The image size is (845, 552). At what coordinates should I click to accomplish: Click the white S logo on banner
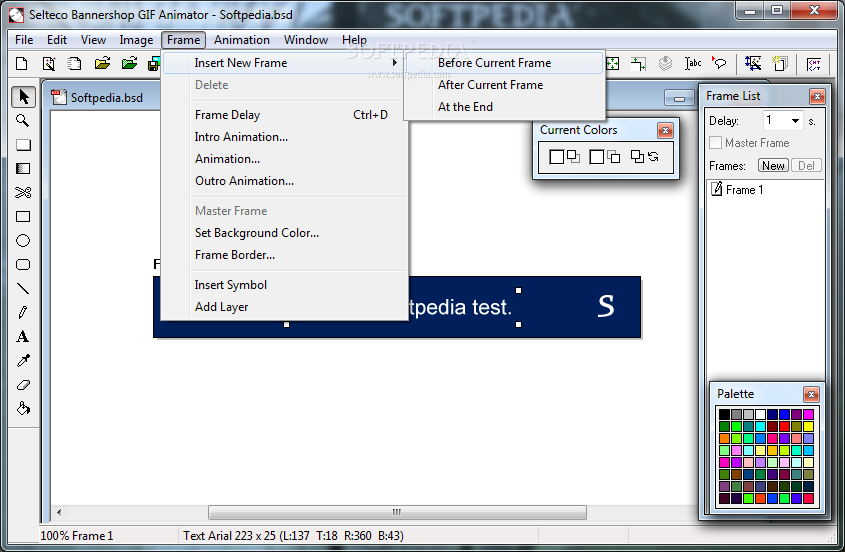tap(606, 306)
